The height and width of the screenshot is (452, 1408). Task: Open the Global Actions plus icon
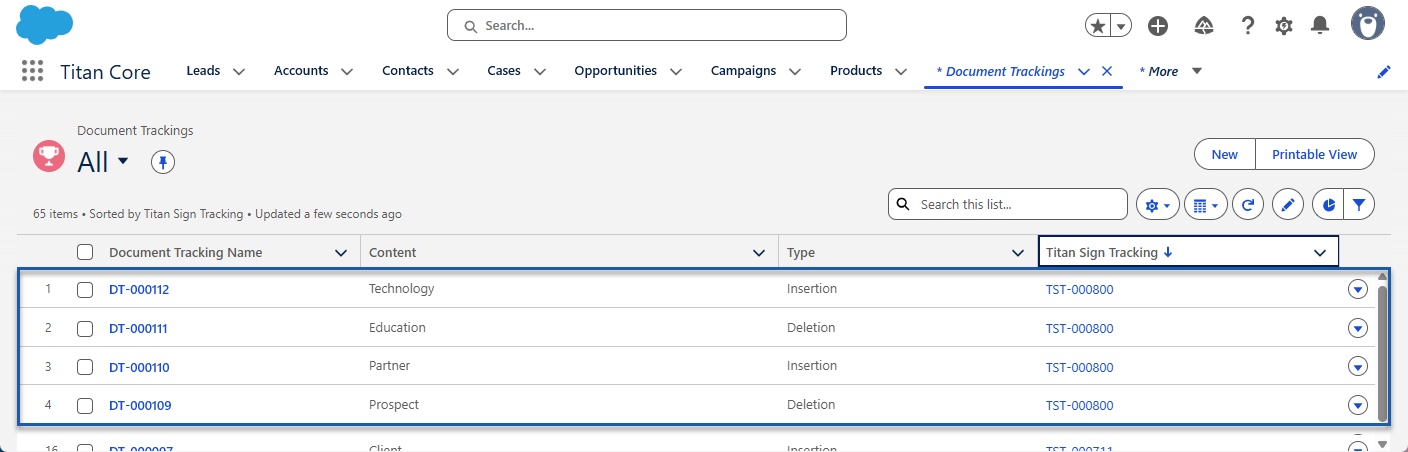1158,27
